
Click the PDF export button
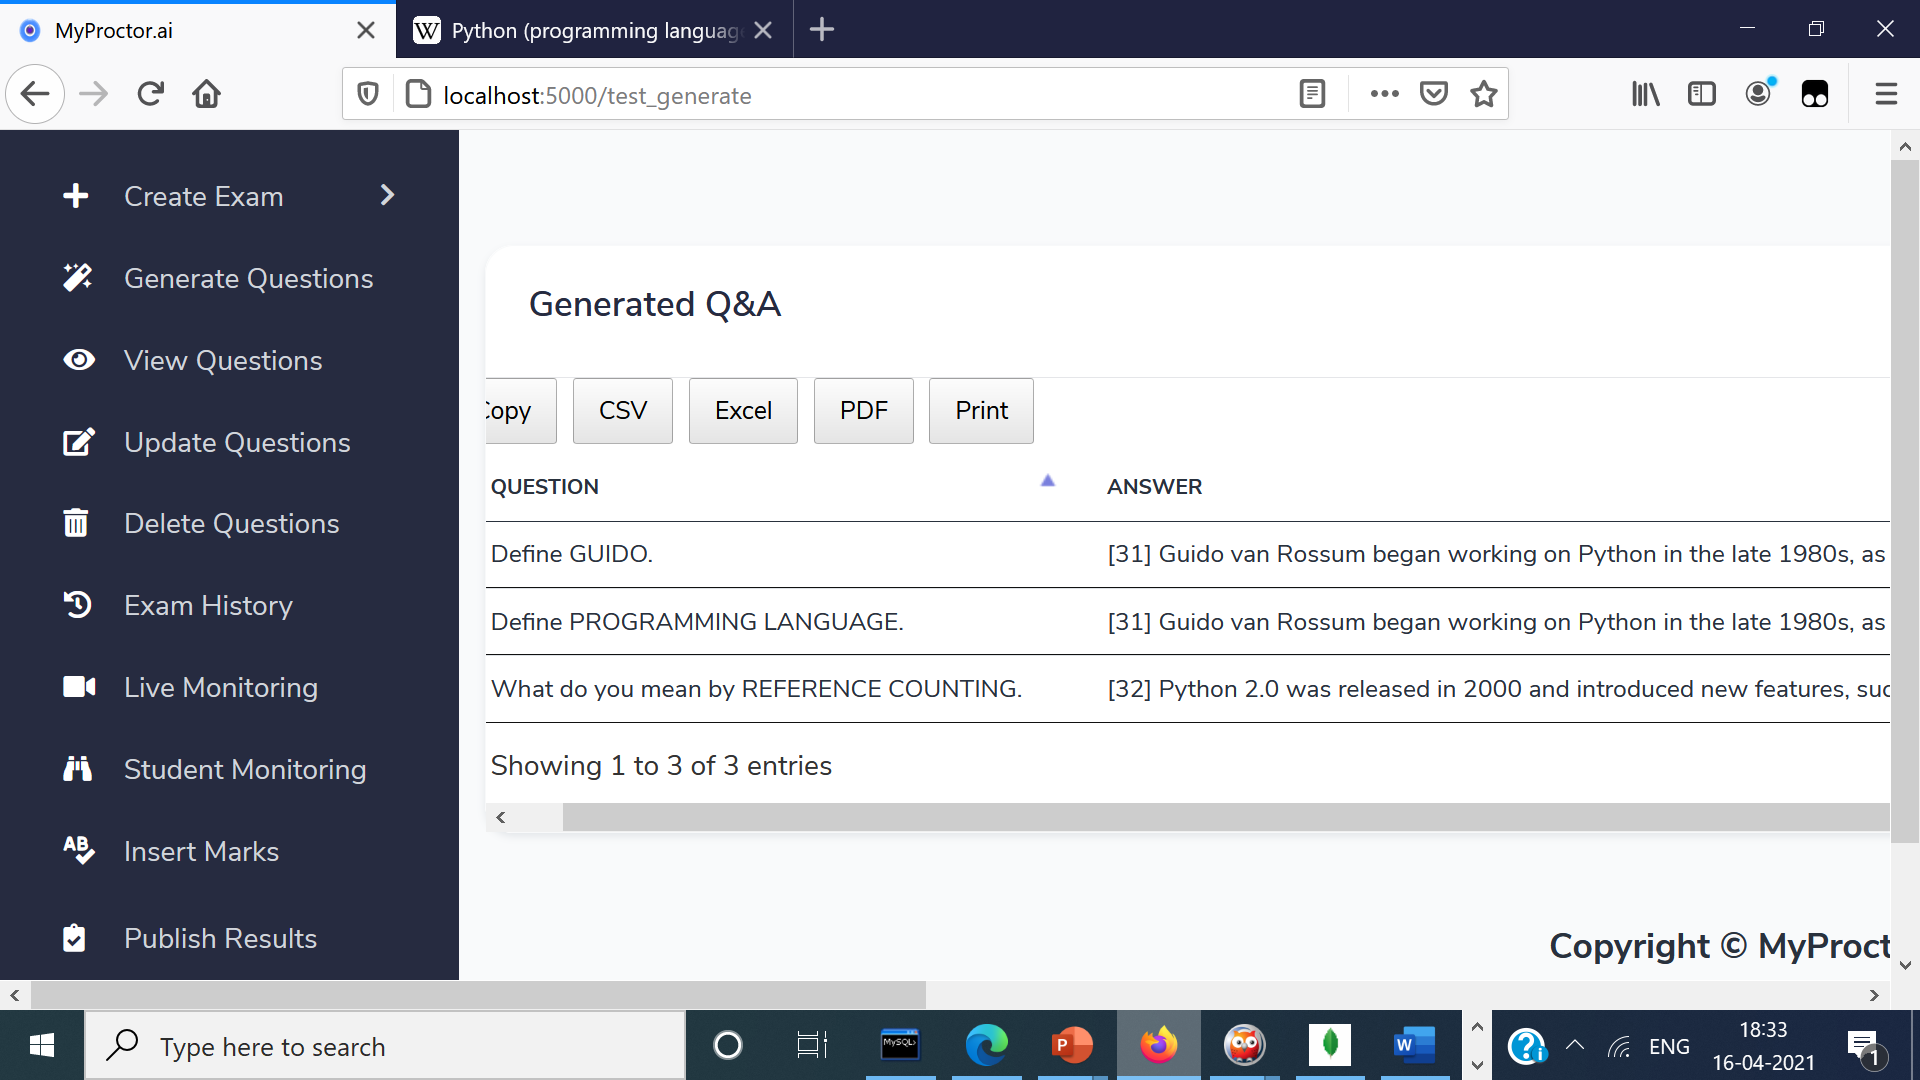[864, 410]
